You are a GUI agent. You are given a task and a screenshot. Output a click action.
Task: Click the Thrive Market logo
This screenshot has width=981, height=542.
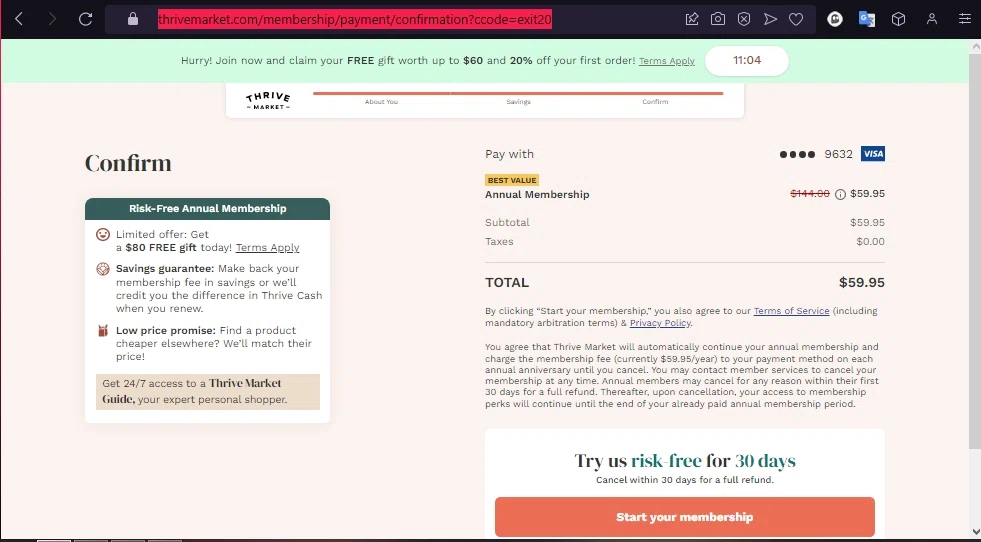click(x=268, y=101)
